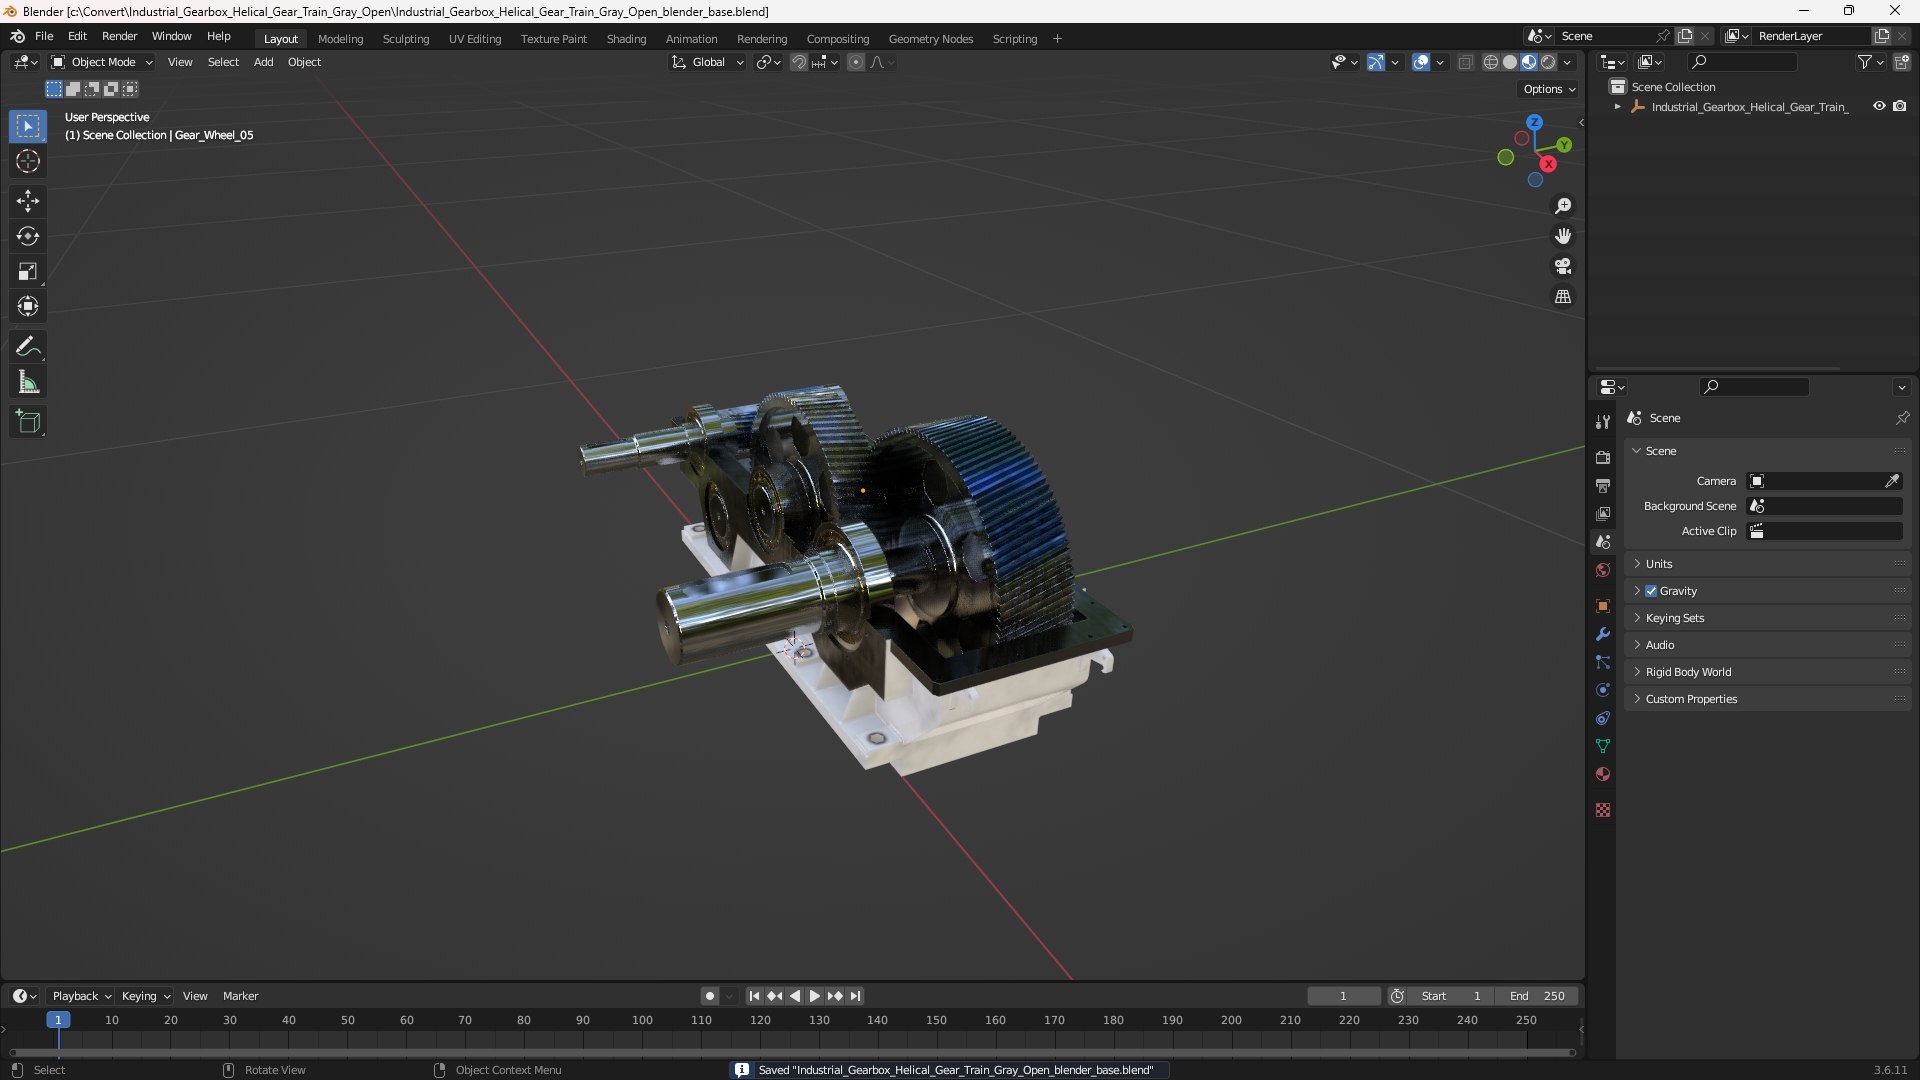Viewport: 1920px width, 1080px height.
Task: Open the Playback dropdown in timeline
Action: [81, 996]
